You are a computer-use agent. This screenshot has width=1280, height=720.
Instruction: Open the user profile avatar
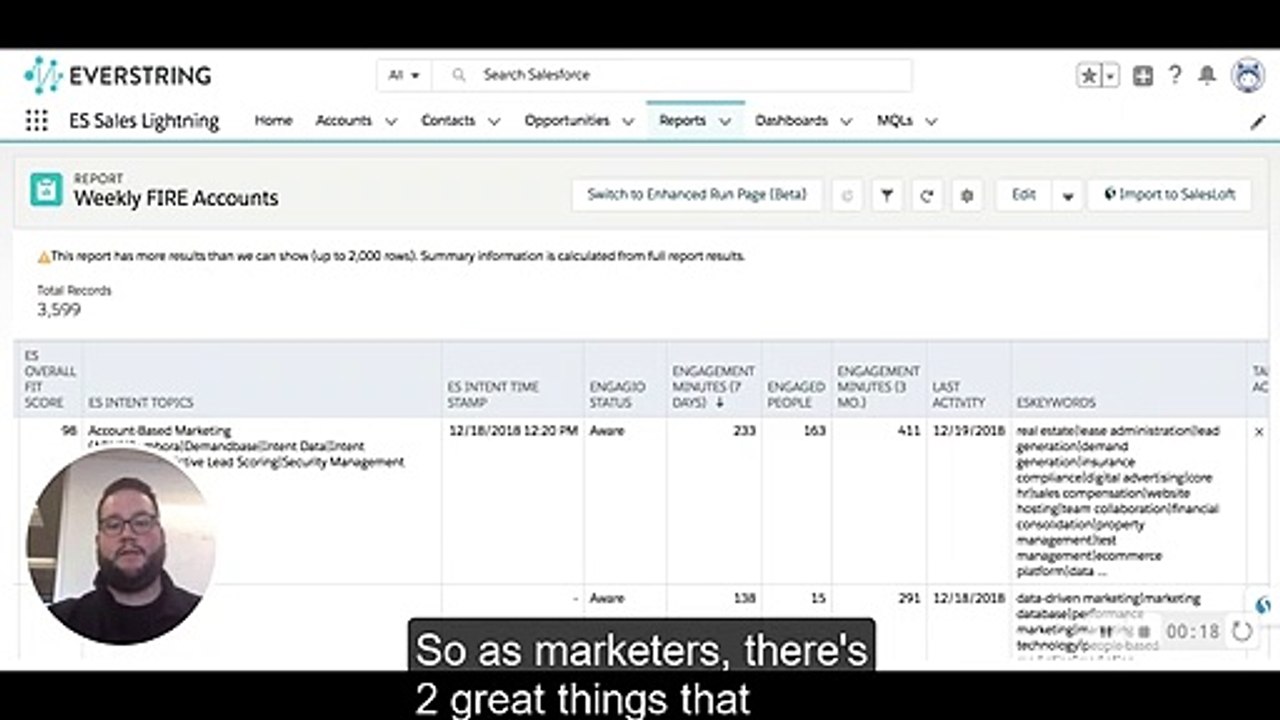1247,75
